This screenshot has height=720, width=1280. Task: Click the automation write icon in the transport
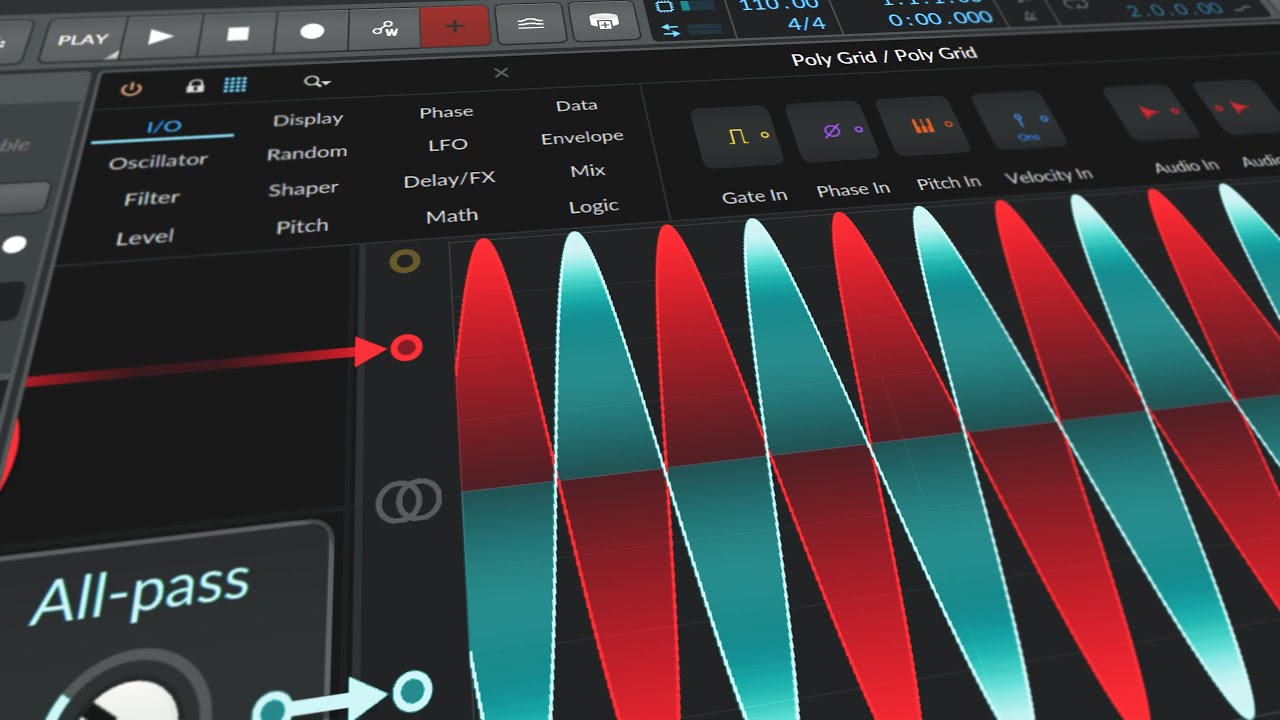(384, 28)
